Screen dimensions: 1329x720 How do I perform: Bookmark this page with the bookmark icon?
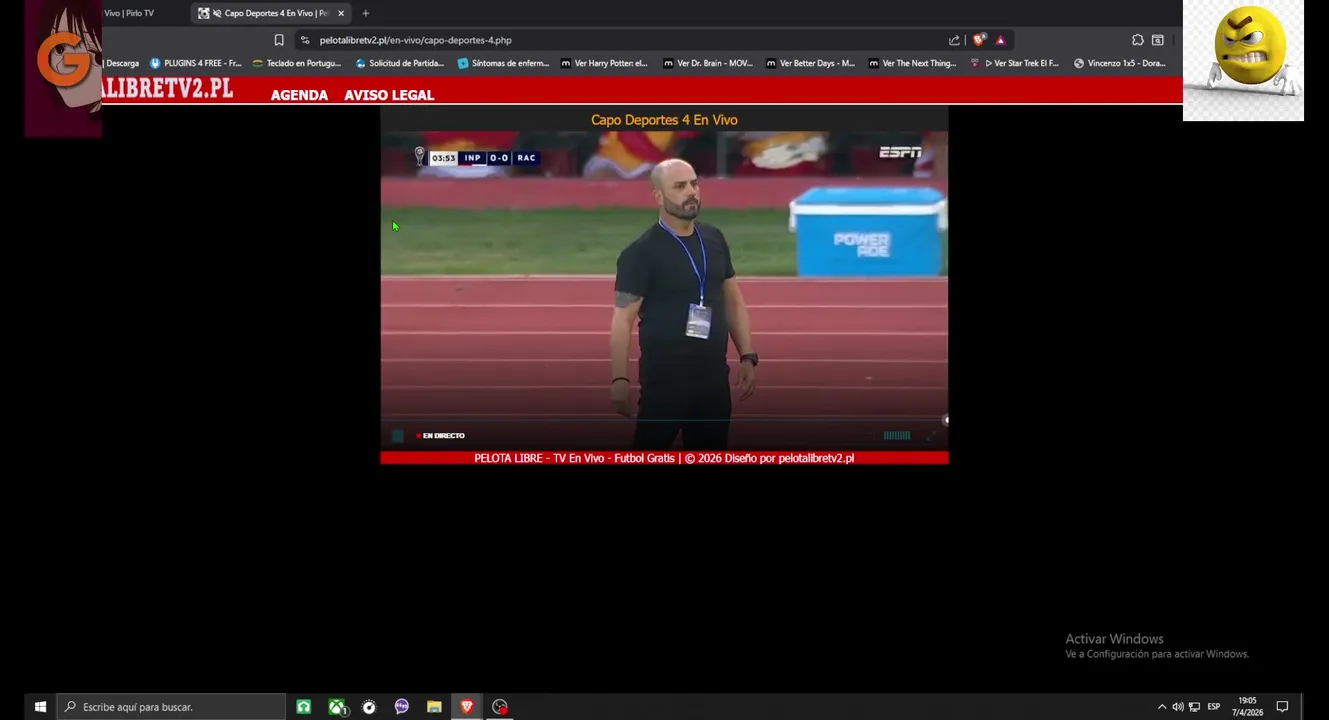[x=279, y=40]
